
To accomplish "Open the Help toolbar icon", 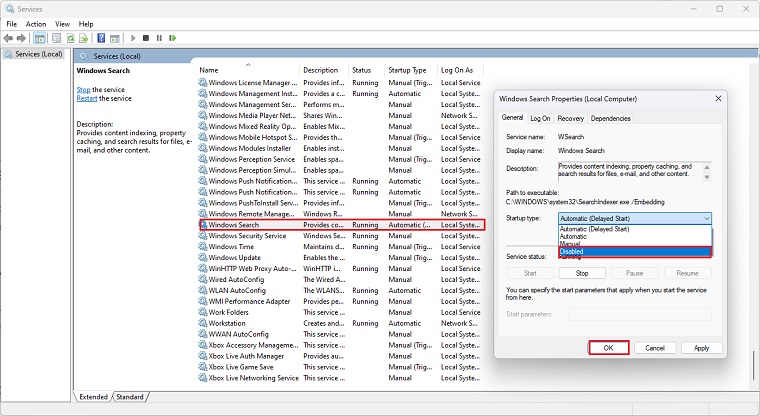I will 101,38.
